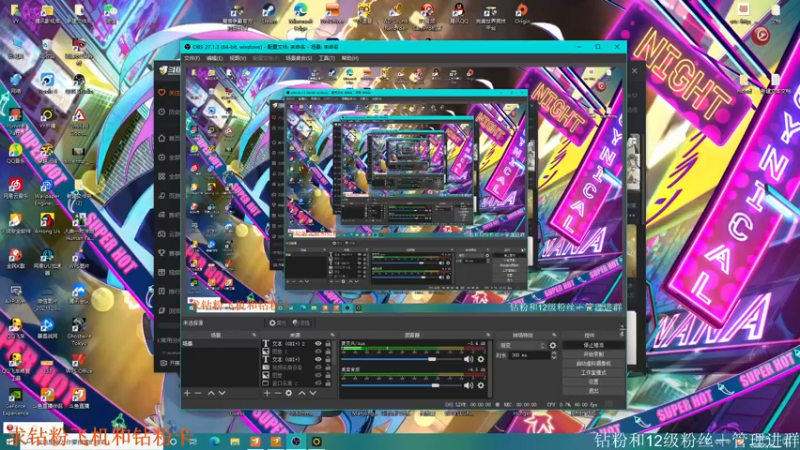
Task: Pop out the 混音器 dock panel
Action: pyautogui.click(x=488, y=335)
